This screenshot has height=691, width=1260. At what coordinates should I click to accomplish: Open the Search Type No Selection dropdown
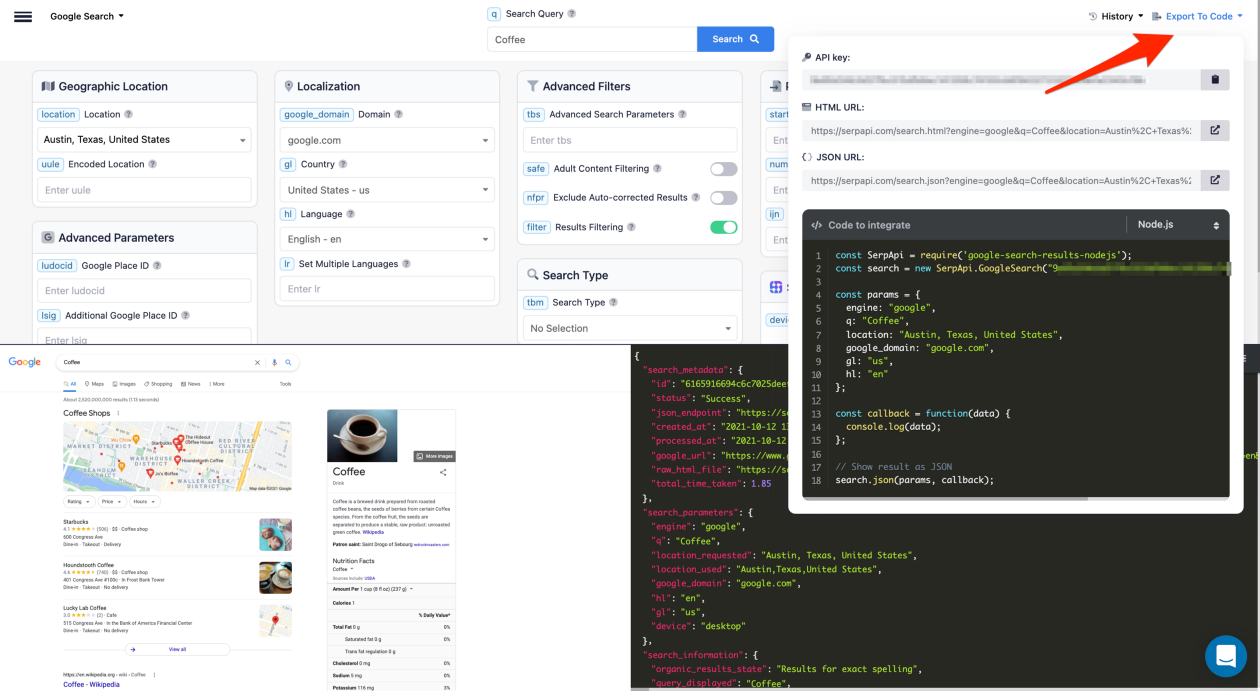tap(630, 328)
